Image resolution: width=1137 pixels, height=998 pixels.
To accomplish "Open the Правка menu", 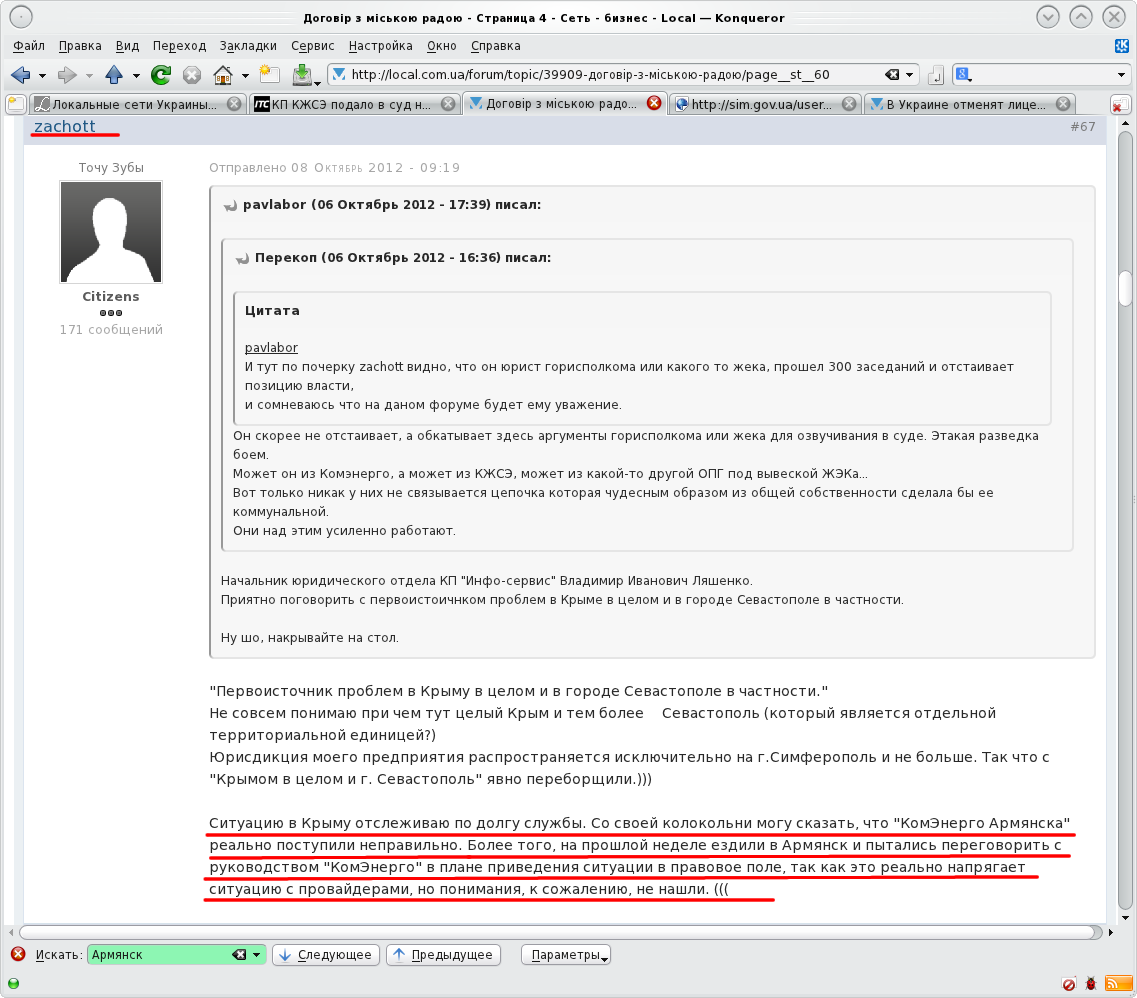I will pyautogui.click(x=80, y=46).
